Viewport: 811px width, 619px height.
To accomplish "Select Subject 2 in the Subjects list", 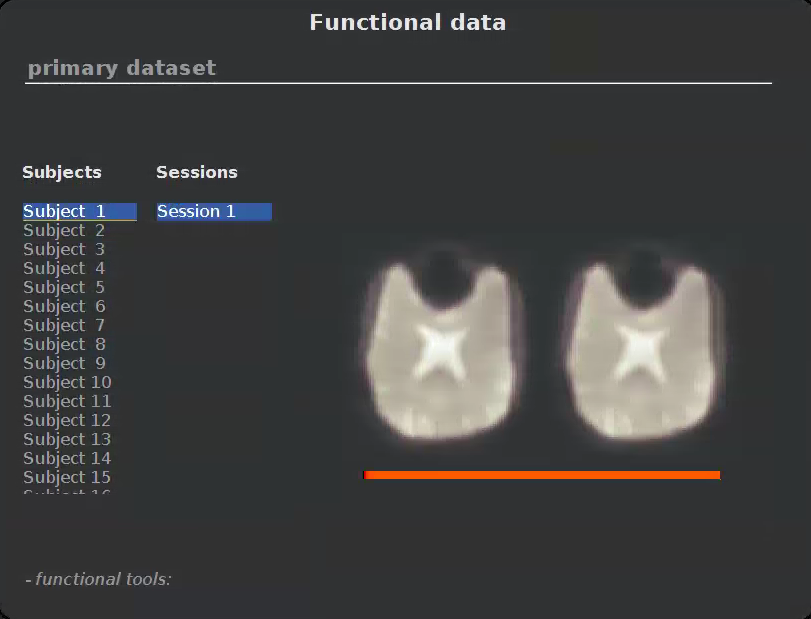I will [65, 231].
